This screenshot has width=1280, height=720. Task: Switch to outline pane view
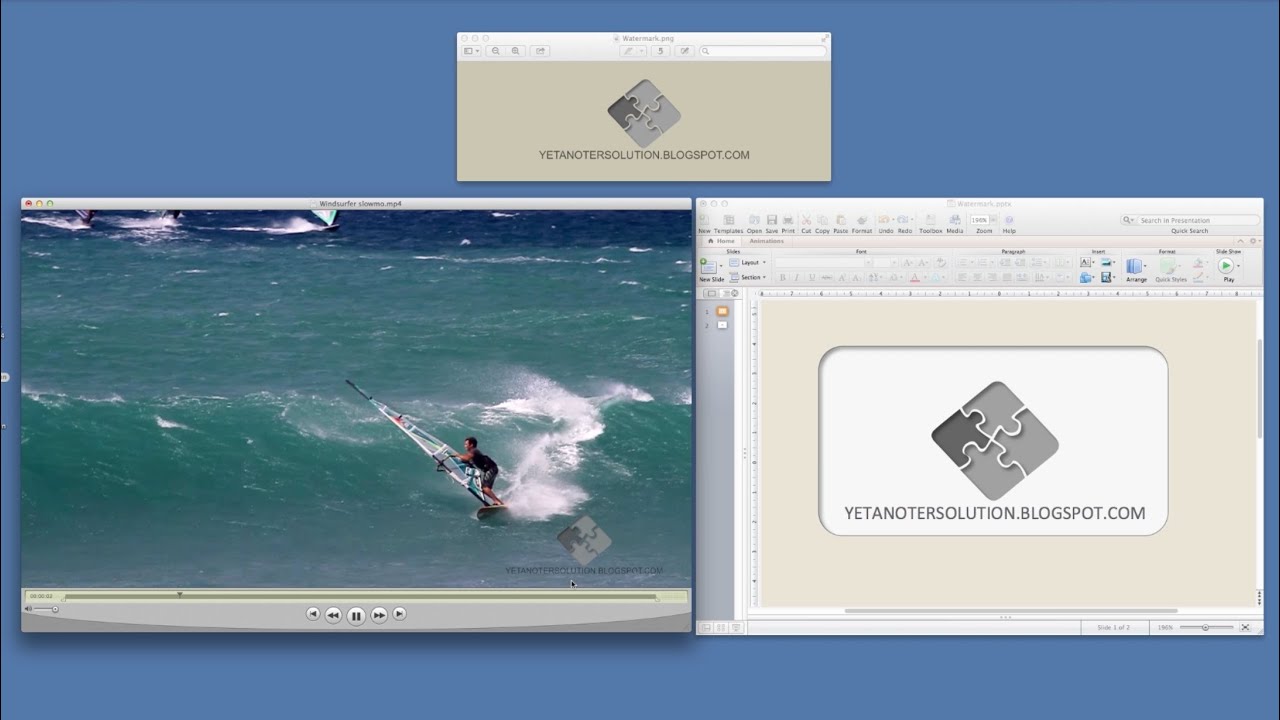tap(727, 293)
